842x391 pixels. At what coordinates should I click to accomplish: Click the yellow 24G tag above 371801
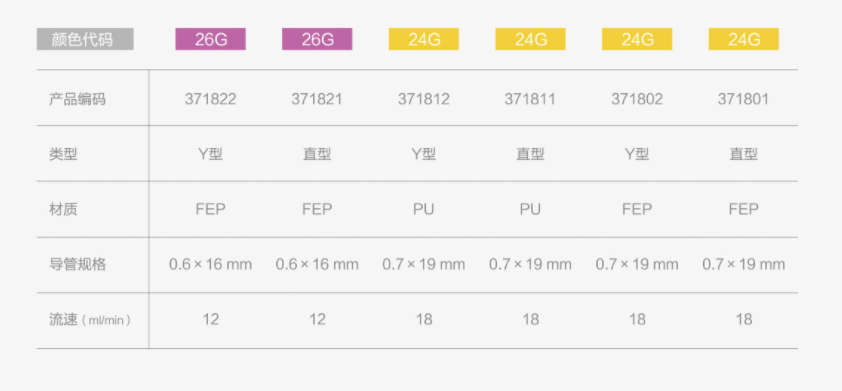[x=744, y=39]
